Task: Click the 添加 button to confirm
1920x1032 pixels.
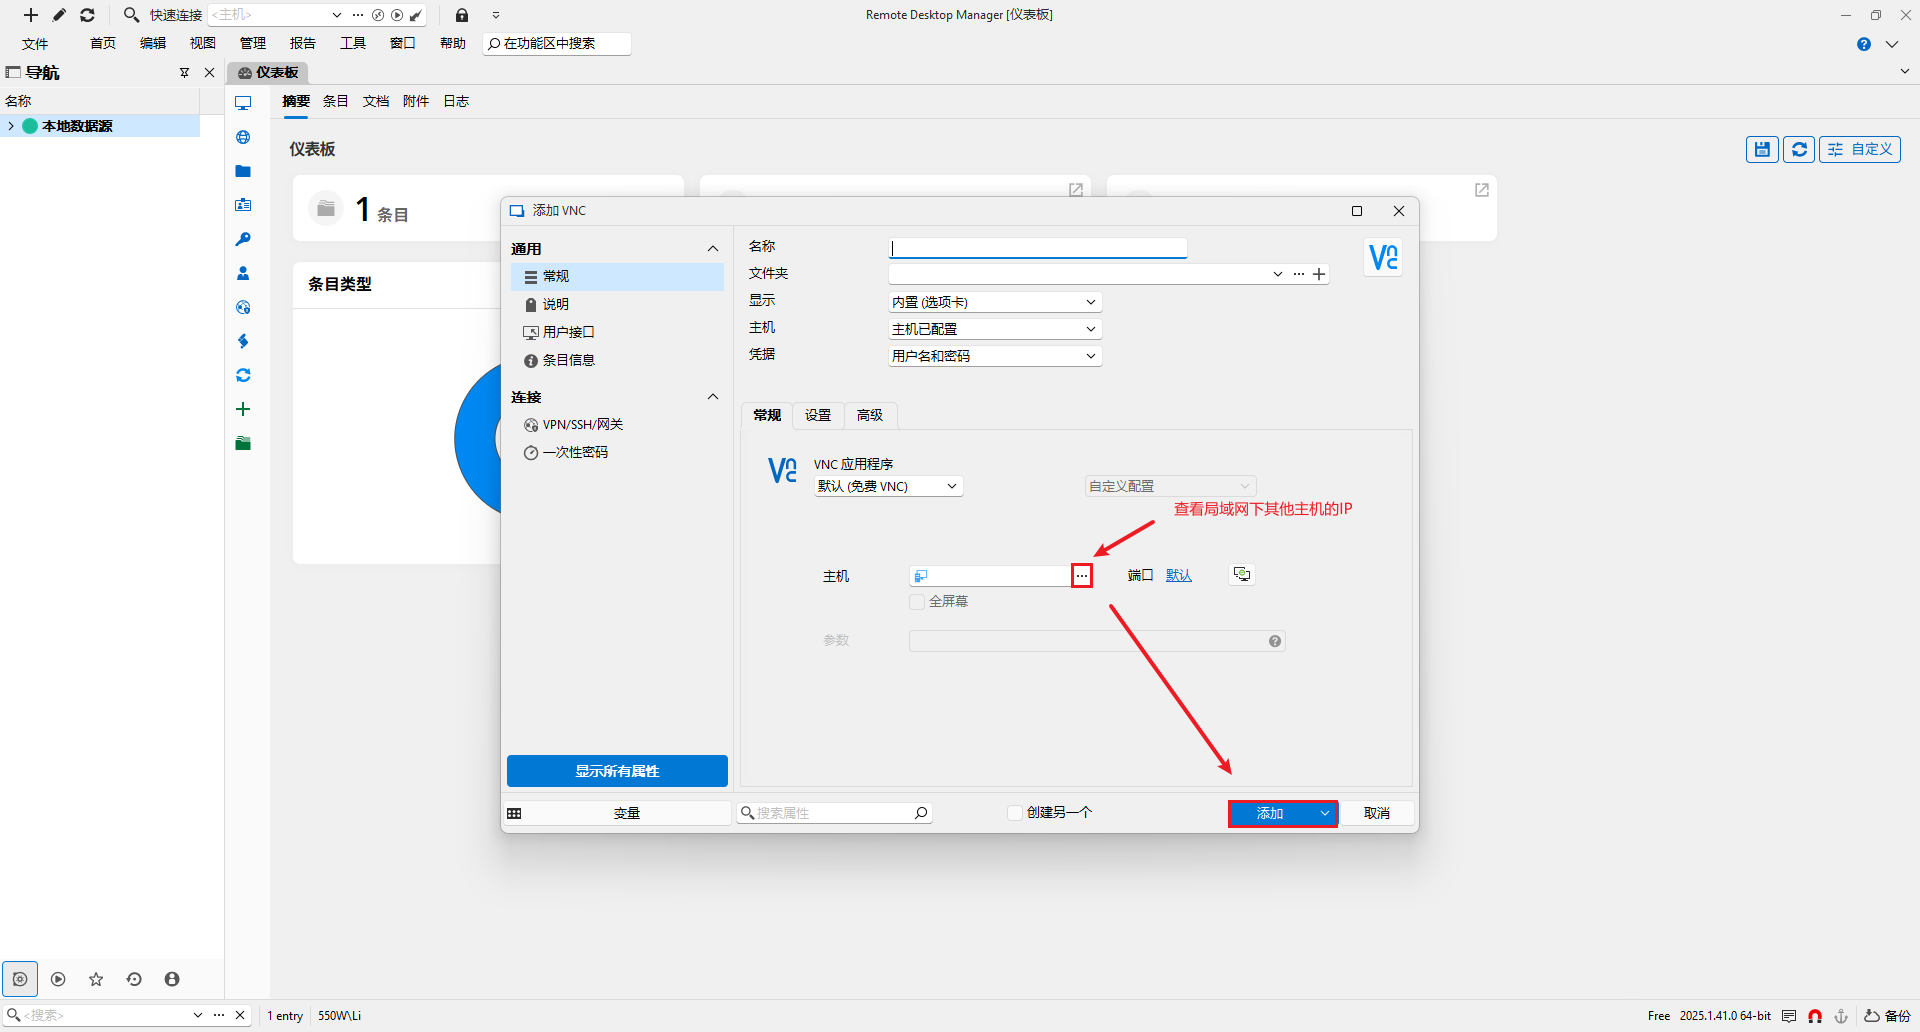Action: [x=1270, y=813]
